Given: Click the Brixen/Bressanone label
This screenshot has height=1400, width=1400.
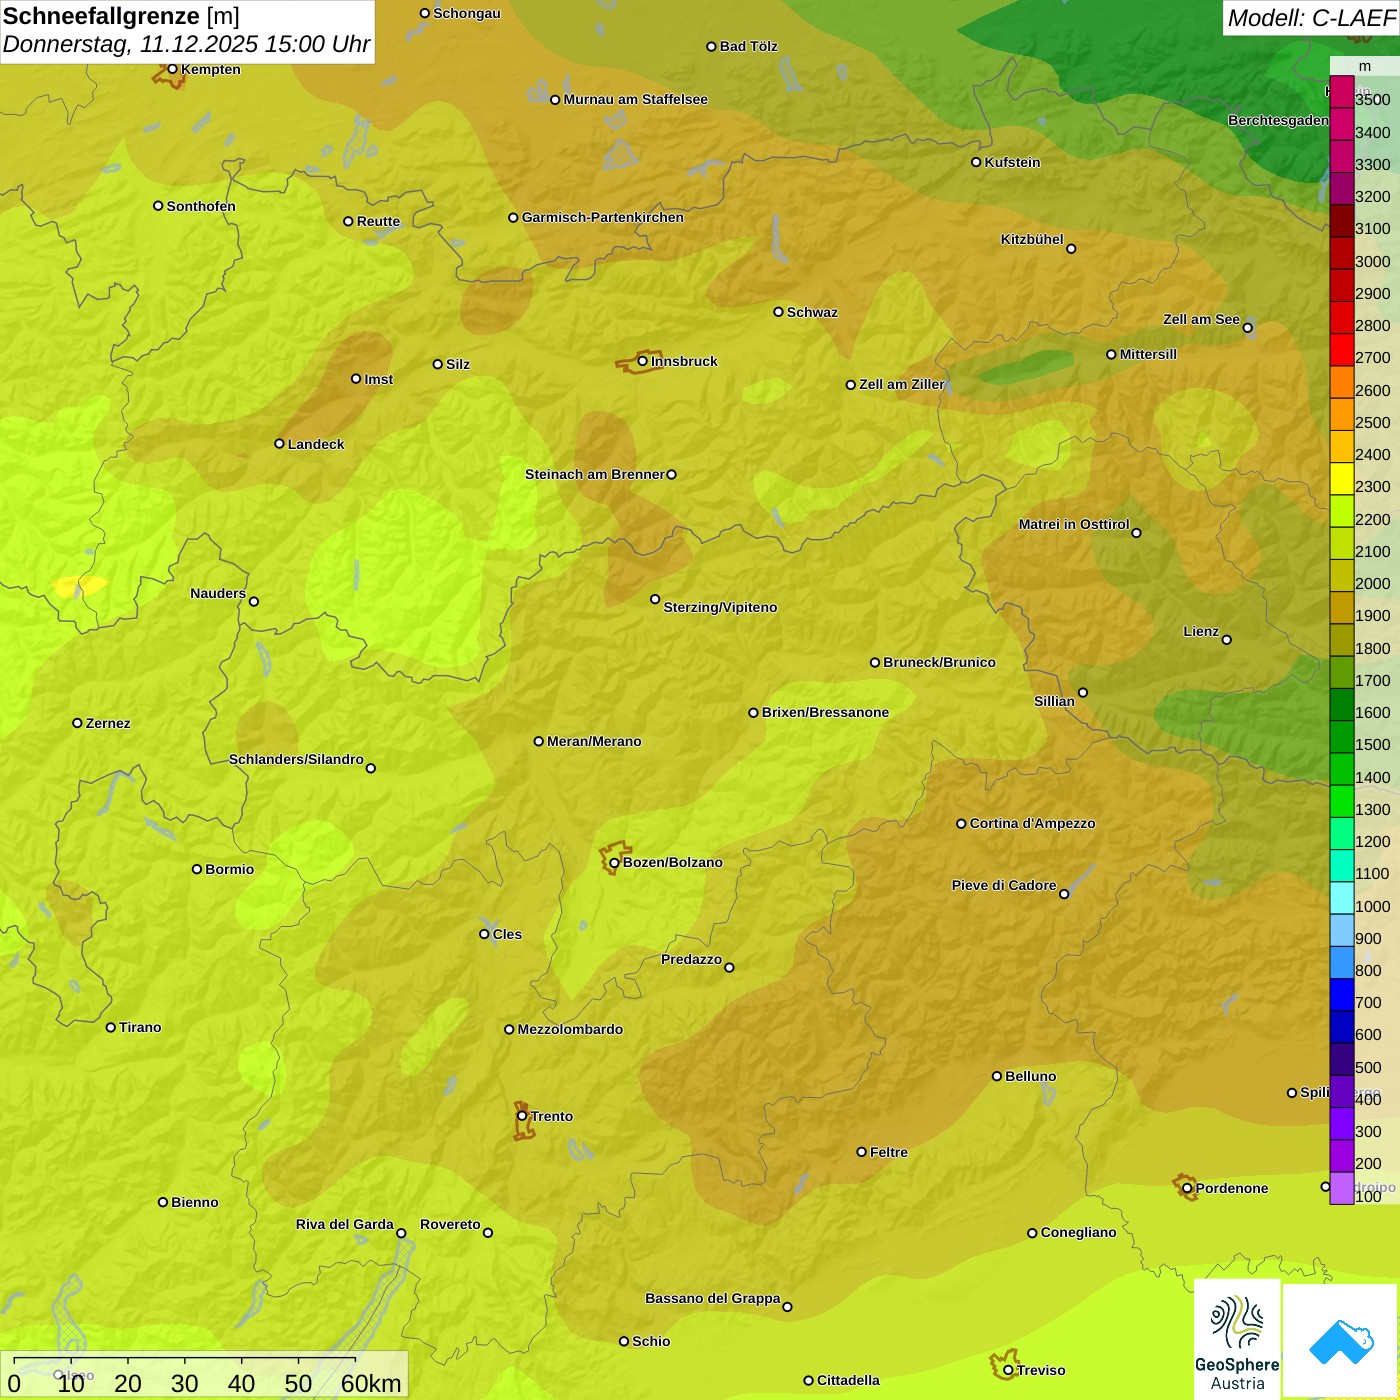Looking at the screenshot, I should (825, 712).
